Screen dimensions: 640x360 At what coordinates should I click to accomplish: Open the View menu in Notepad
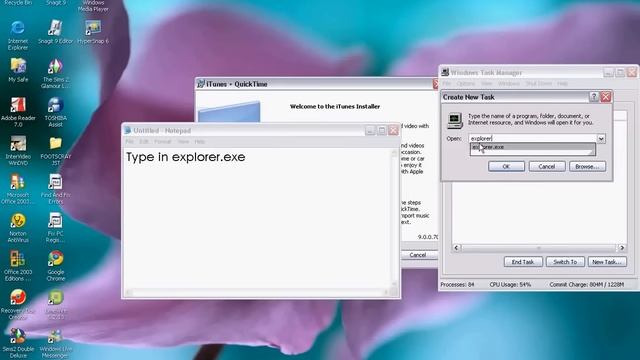[x=183, y=142]
